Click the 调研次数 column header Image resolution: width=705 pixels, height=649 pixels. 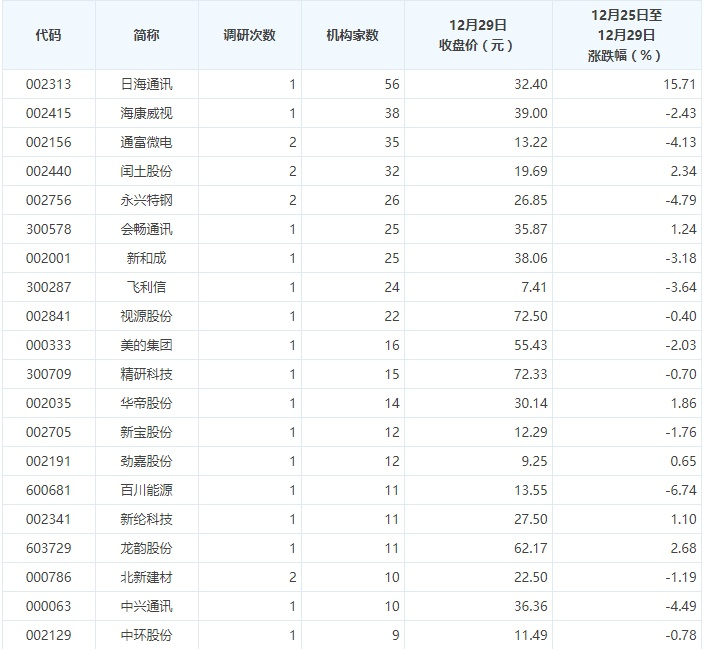pyautogui.click(x=249, y=35)
